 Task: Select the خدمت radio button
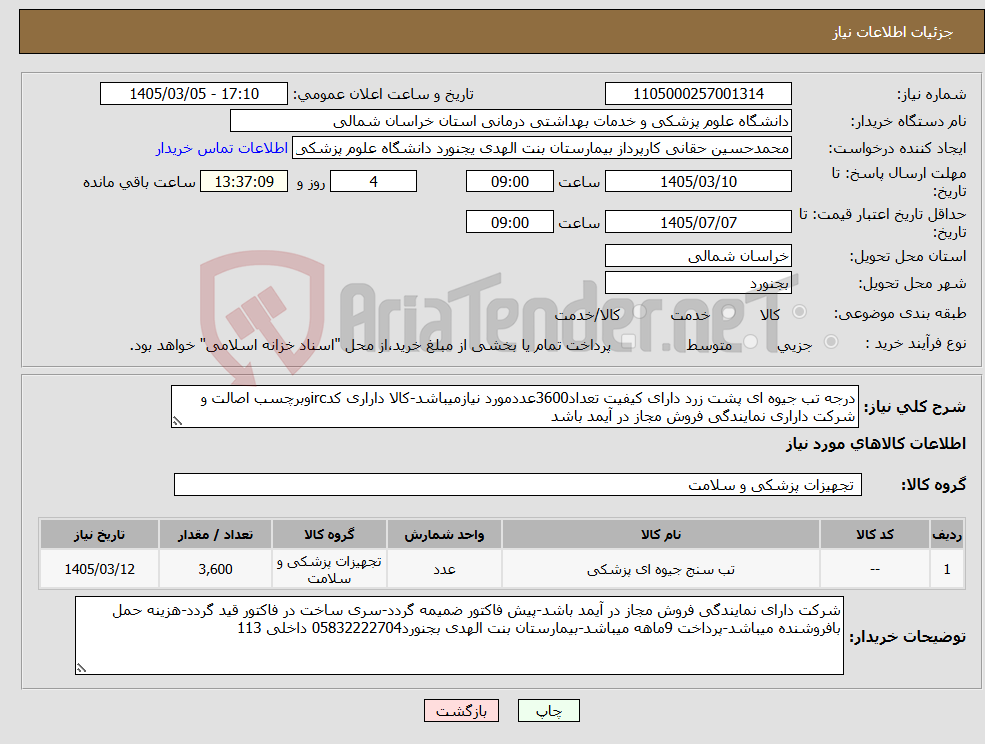pyautogui.click(x=729, y=312)
